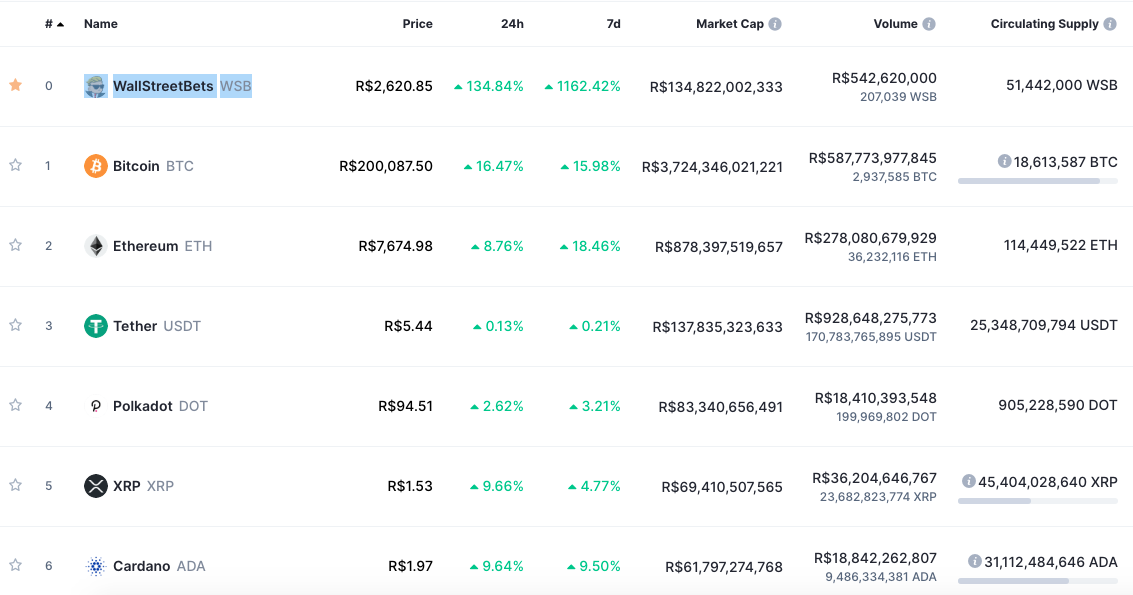Click 51,442,000 WSB circulating supply
The width and height of the screenshot is (1133, 595).
1061,85
